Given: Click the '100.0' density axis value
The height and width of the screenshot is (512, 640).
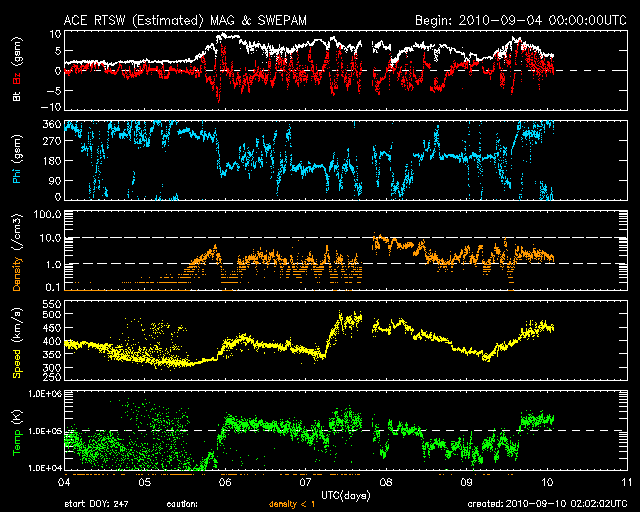Looking at the screenshot, I should pos(47,214).
